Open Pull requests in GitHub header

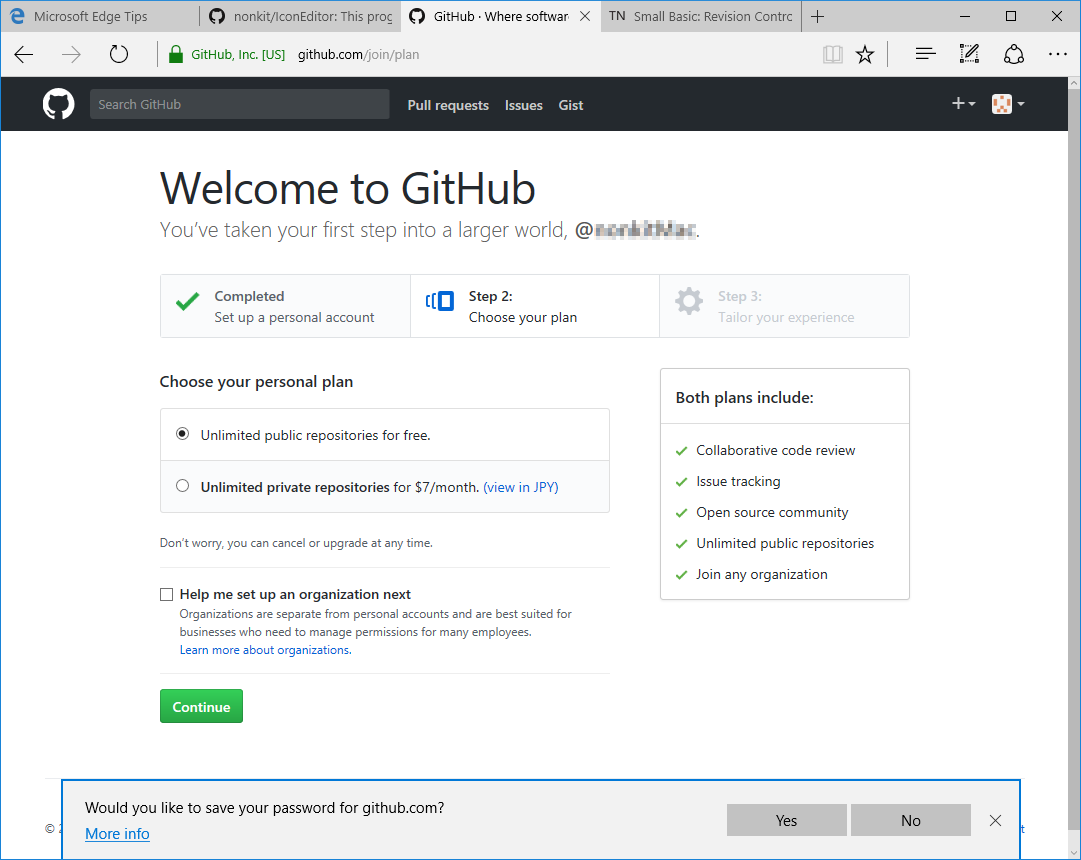448,105
